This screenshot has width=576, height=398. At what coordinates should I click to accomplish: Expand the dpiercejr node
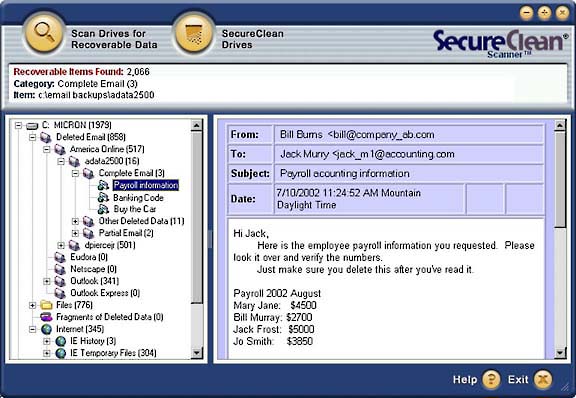61,245
